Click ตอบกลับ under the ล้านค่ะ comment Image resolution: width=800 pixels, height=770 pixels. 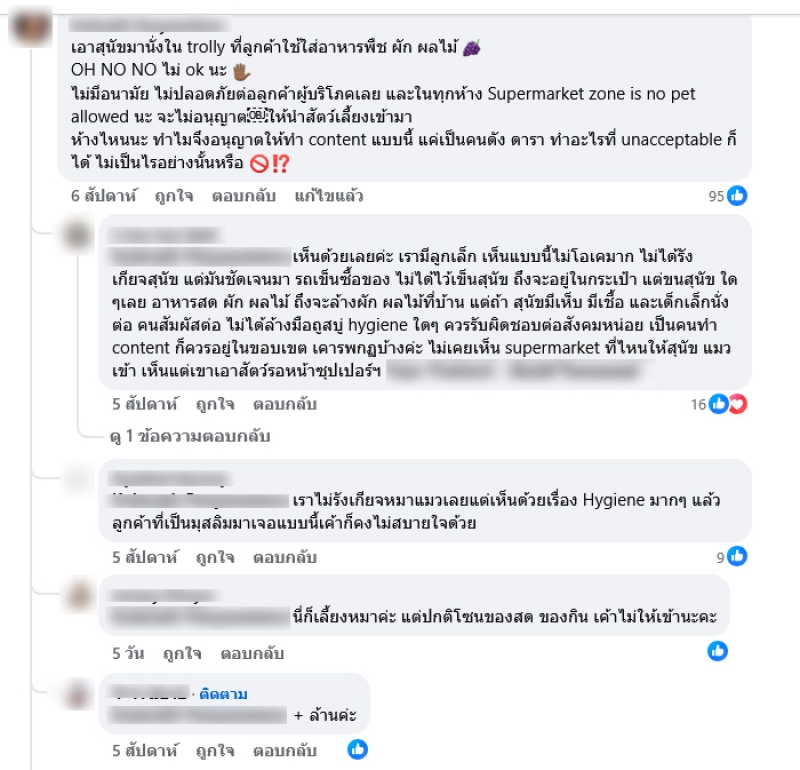click(285, 751)
